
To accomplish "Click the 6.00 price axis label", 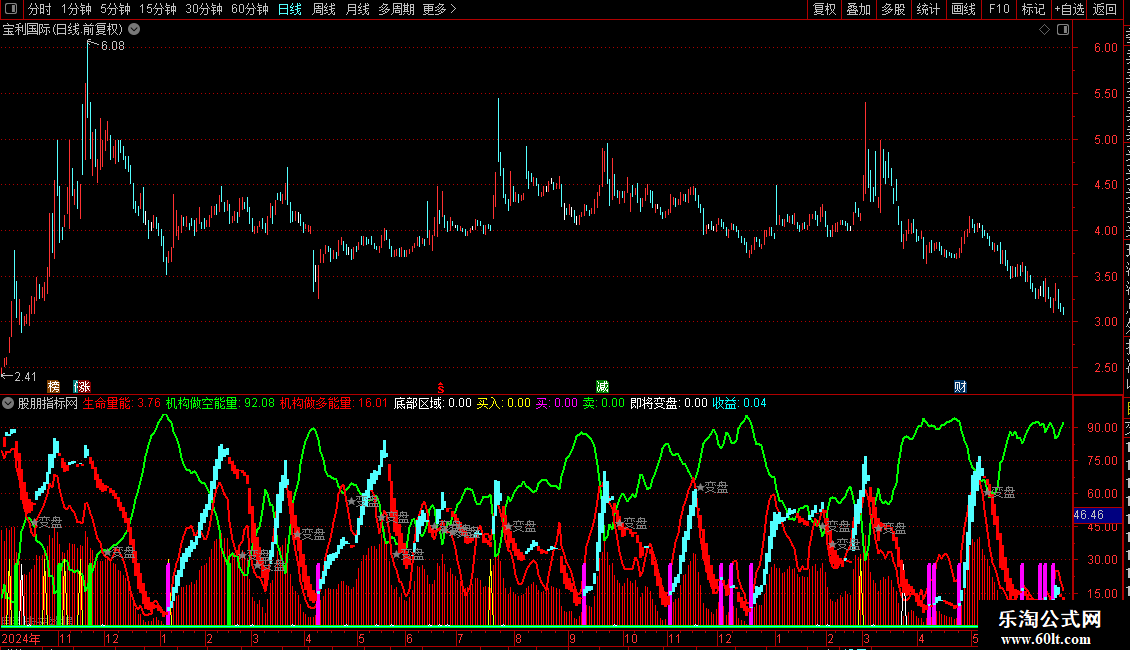I will [1105, 48].
